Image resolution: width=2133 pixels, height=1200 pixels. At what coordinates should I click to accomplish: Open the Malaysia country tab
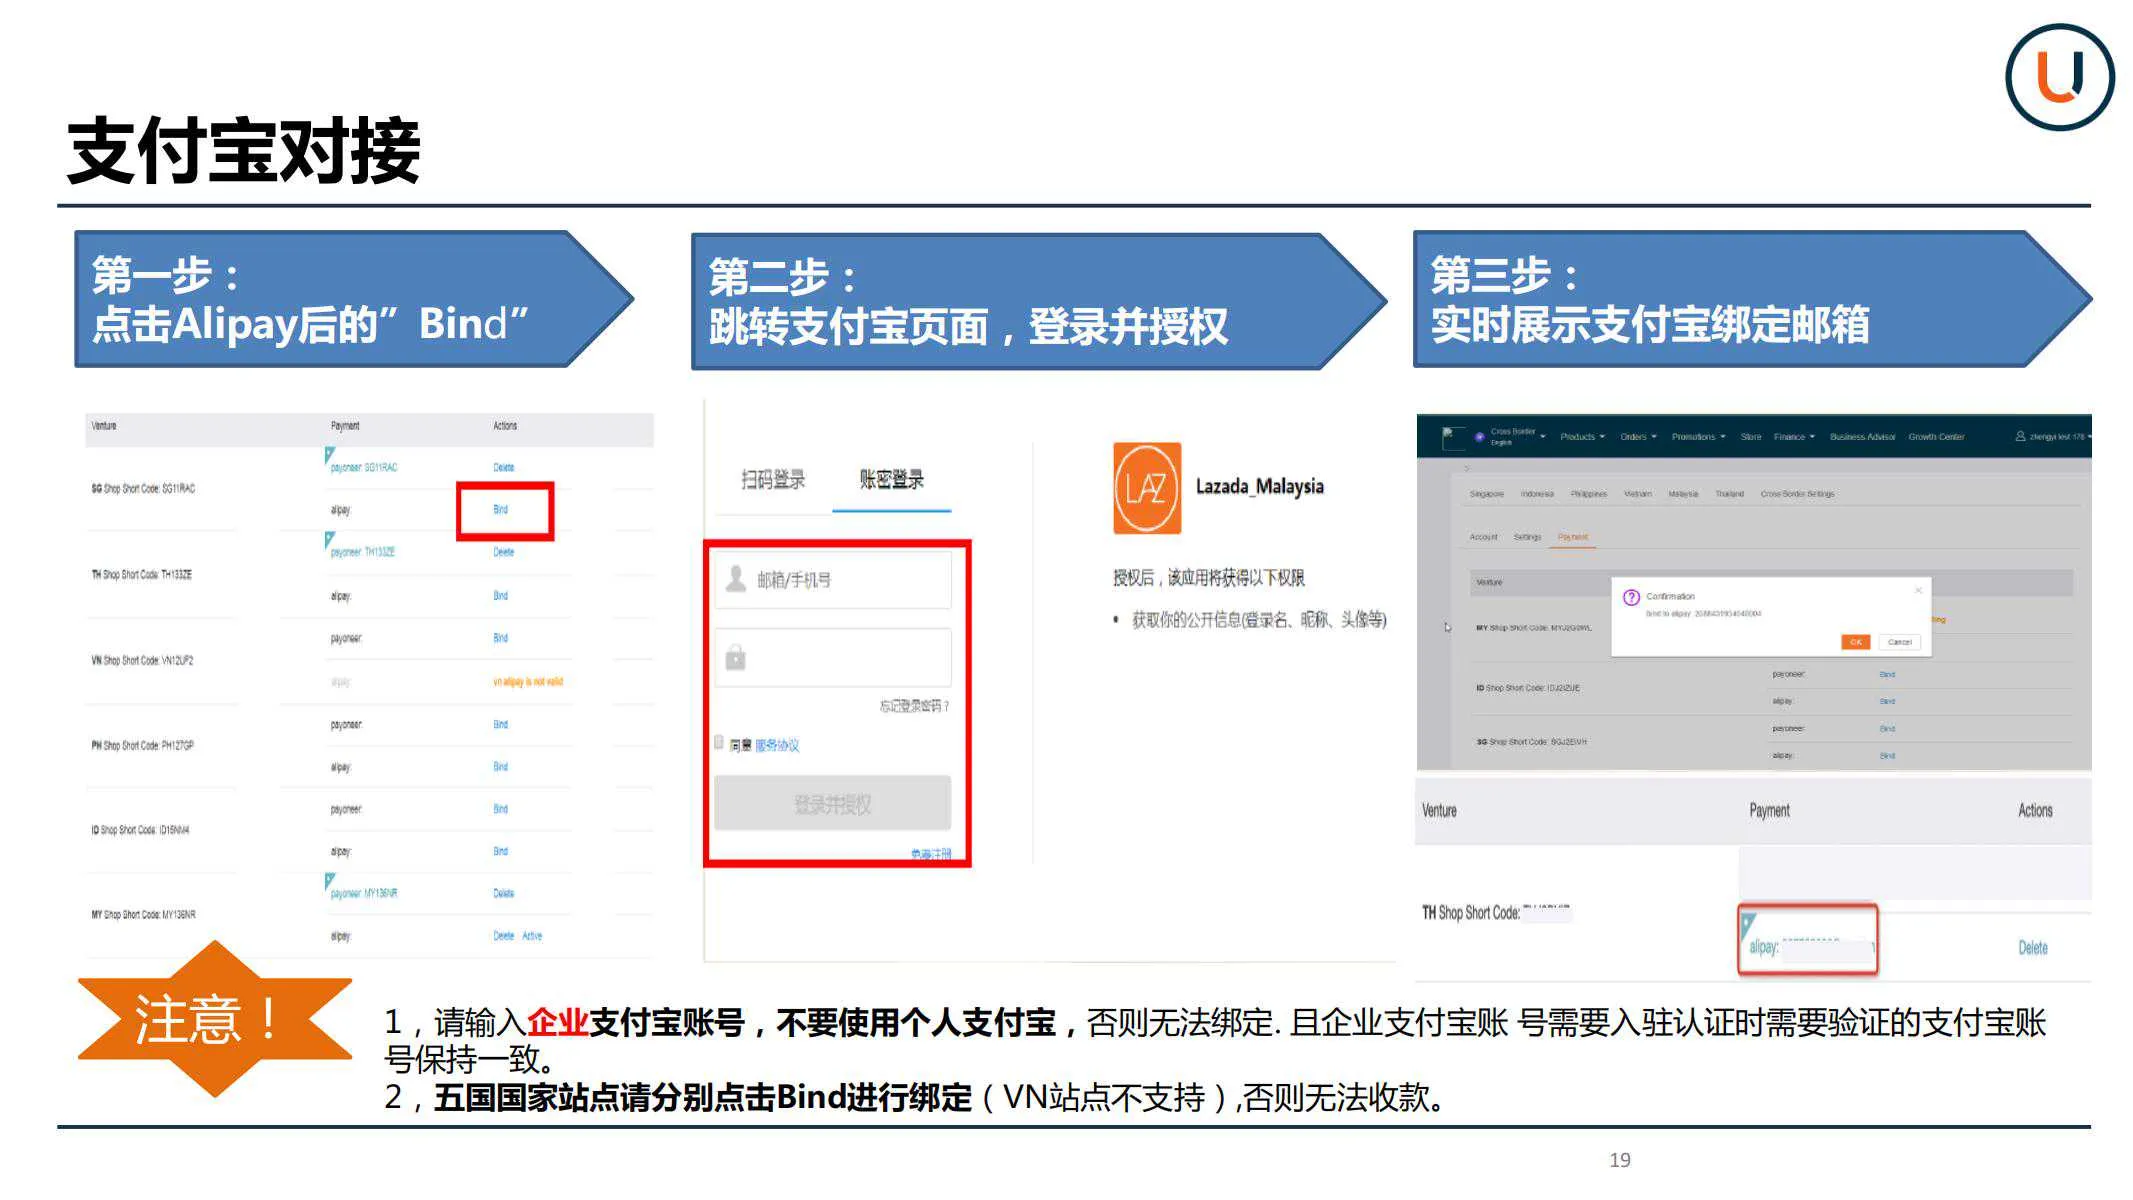pos(1684,493)
